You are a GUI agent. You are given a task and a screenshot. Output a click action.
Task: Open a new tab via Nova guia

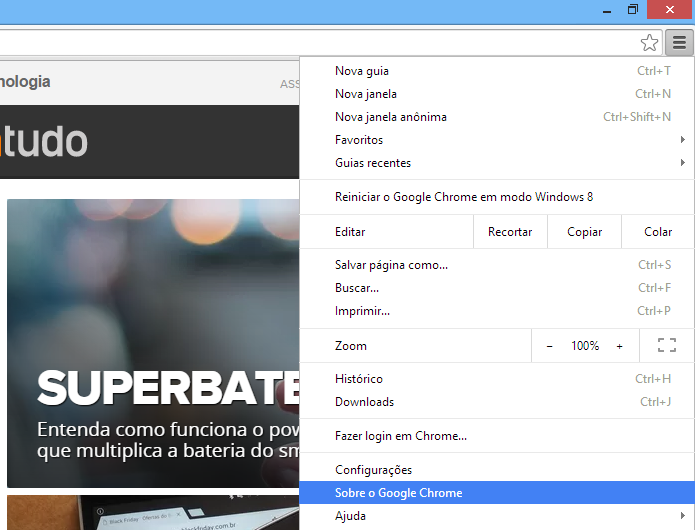click(497, 71)
